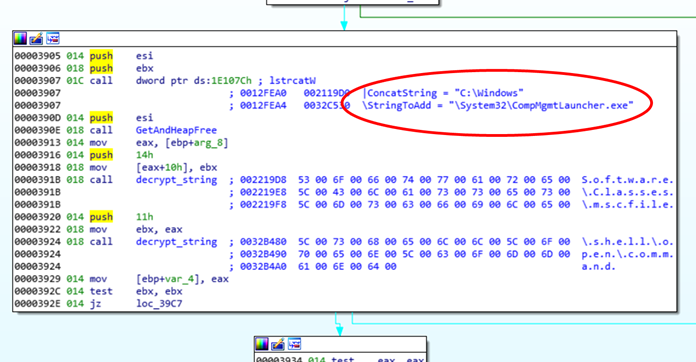Select the loc_39C7 jump target
The height and width of the screenshot is (362, 696).
tap(159, 304)
